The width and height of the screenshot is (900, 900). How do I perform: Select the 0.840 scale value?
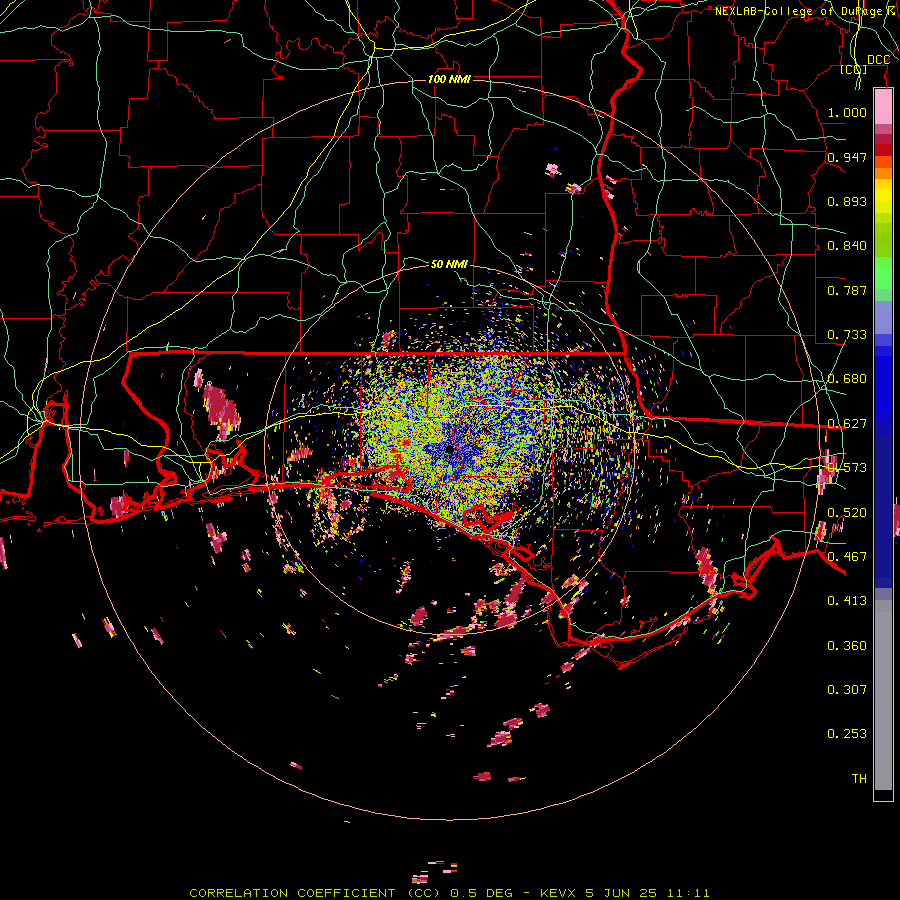tap(847, 246)
